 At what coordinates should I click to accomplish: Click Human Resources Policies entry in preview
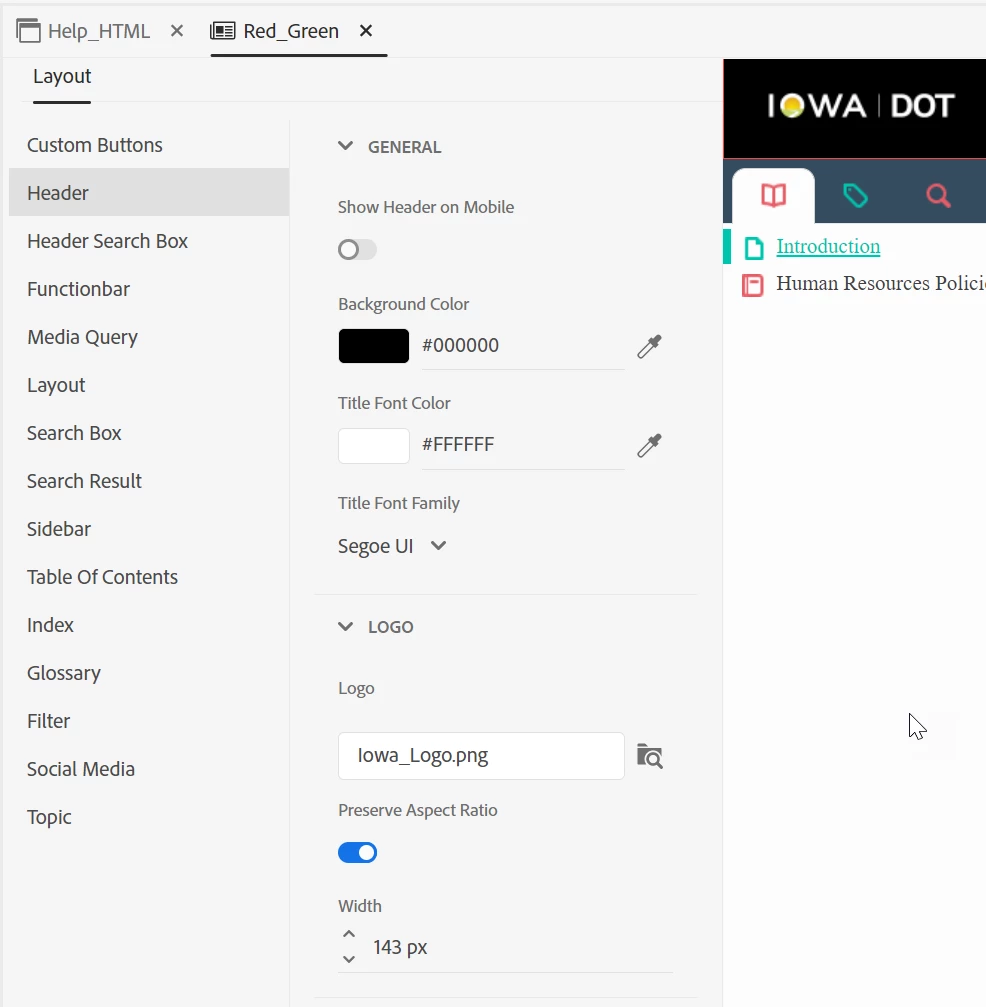coord(881,283)
